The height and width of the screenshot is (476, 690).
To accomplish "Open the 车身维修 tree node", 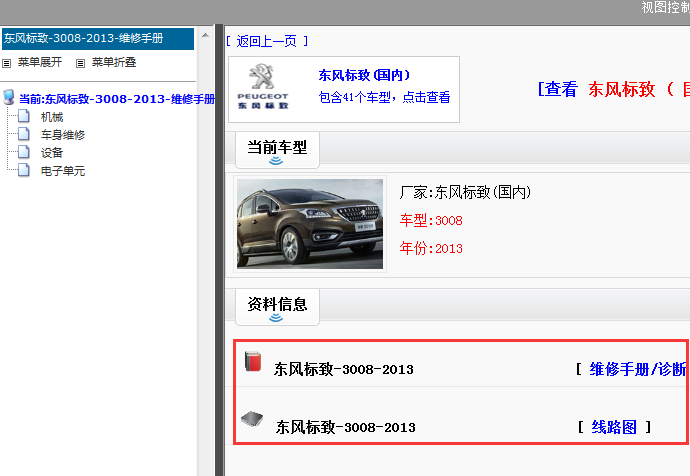I will click(63, 135).
